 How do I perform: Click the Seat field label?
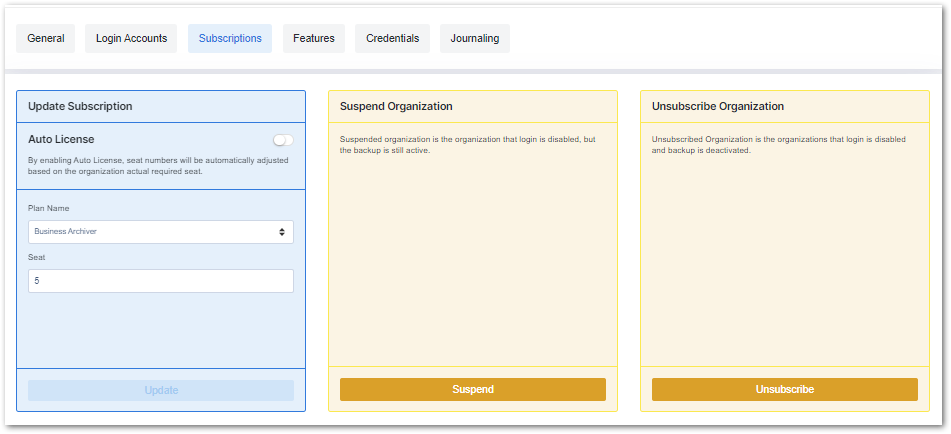click(x=37, y=257)
